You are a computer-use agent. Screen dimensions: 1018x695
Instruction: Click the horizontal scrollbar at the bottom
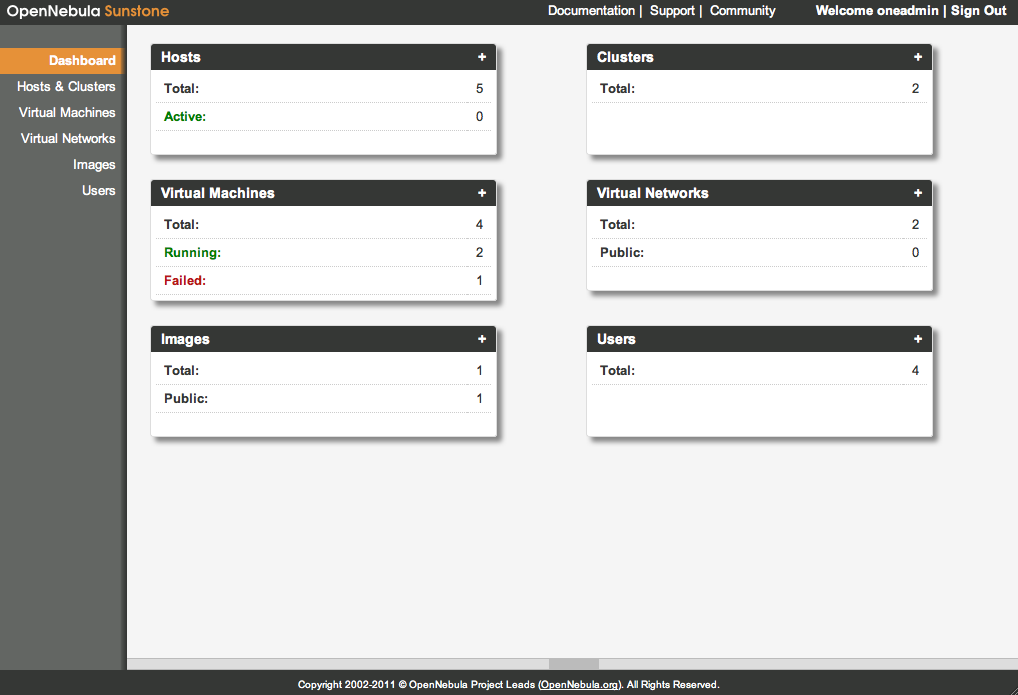point(572,663)
